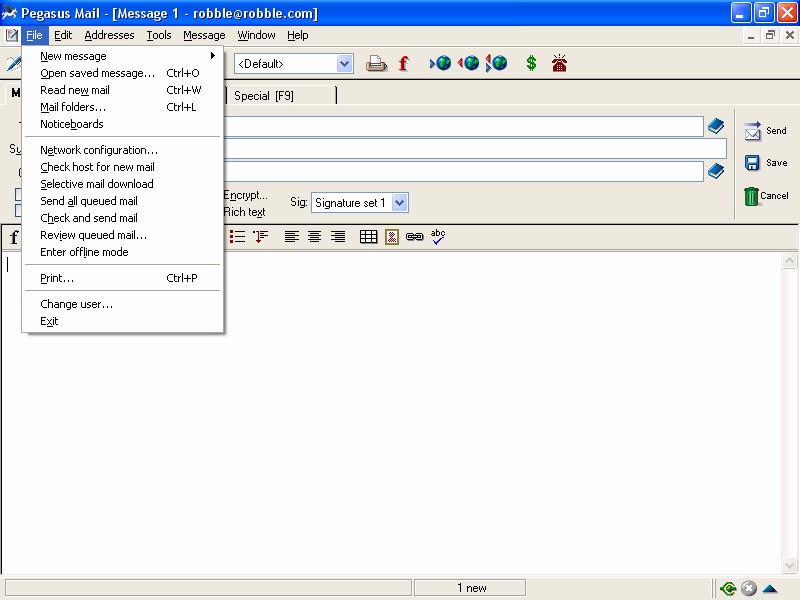
Task: Click the printer icon in the toolbar
Action: coord(376,63)
